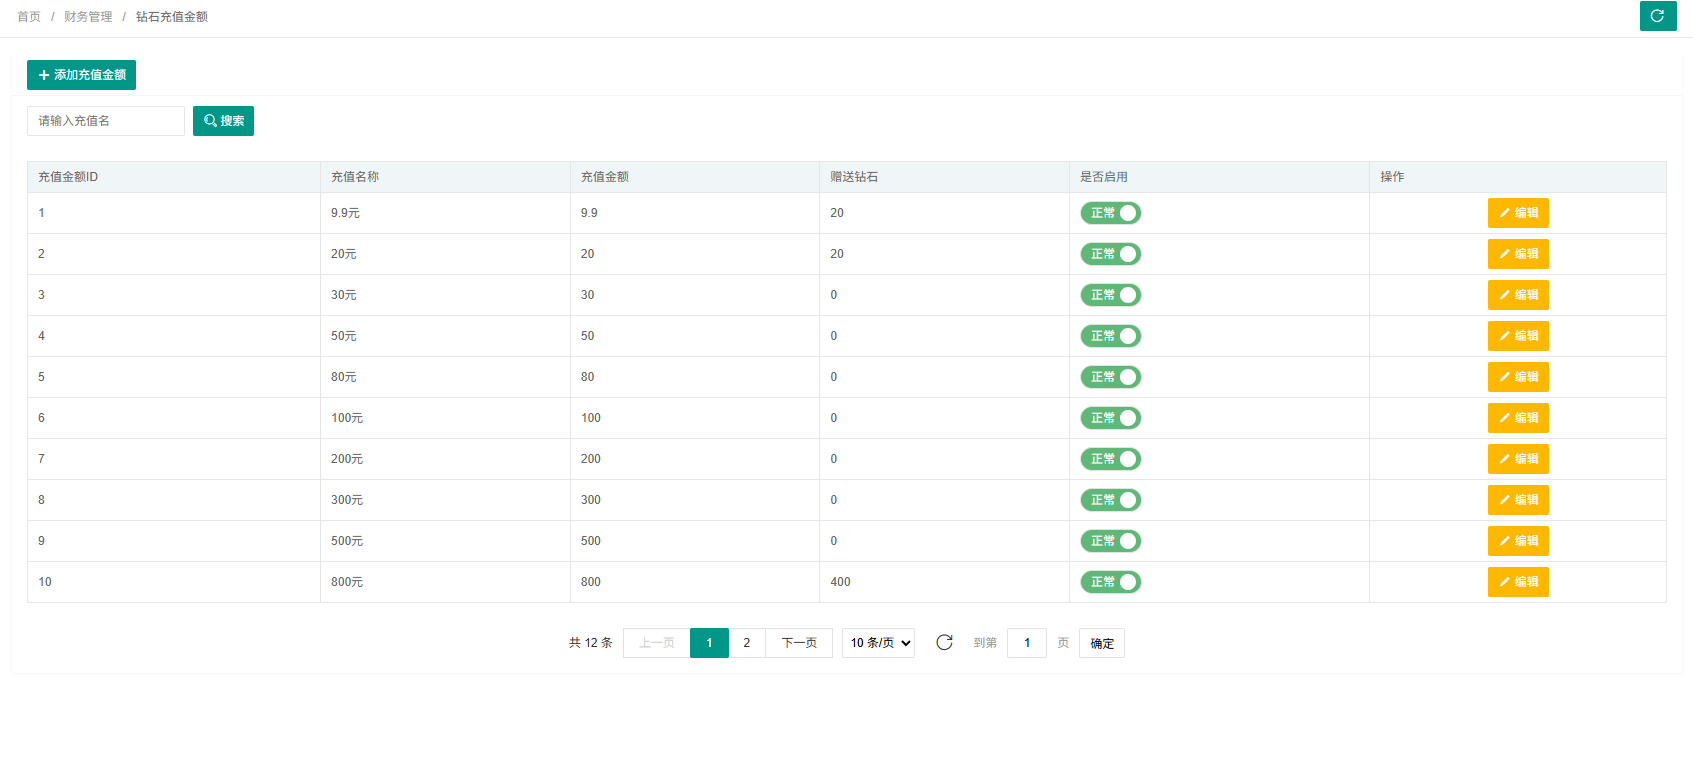Screen dimensions: 1693x762
Task: Toggle the status switch for 50元
Action: (1110, 336)
